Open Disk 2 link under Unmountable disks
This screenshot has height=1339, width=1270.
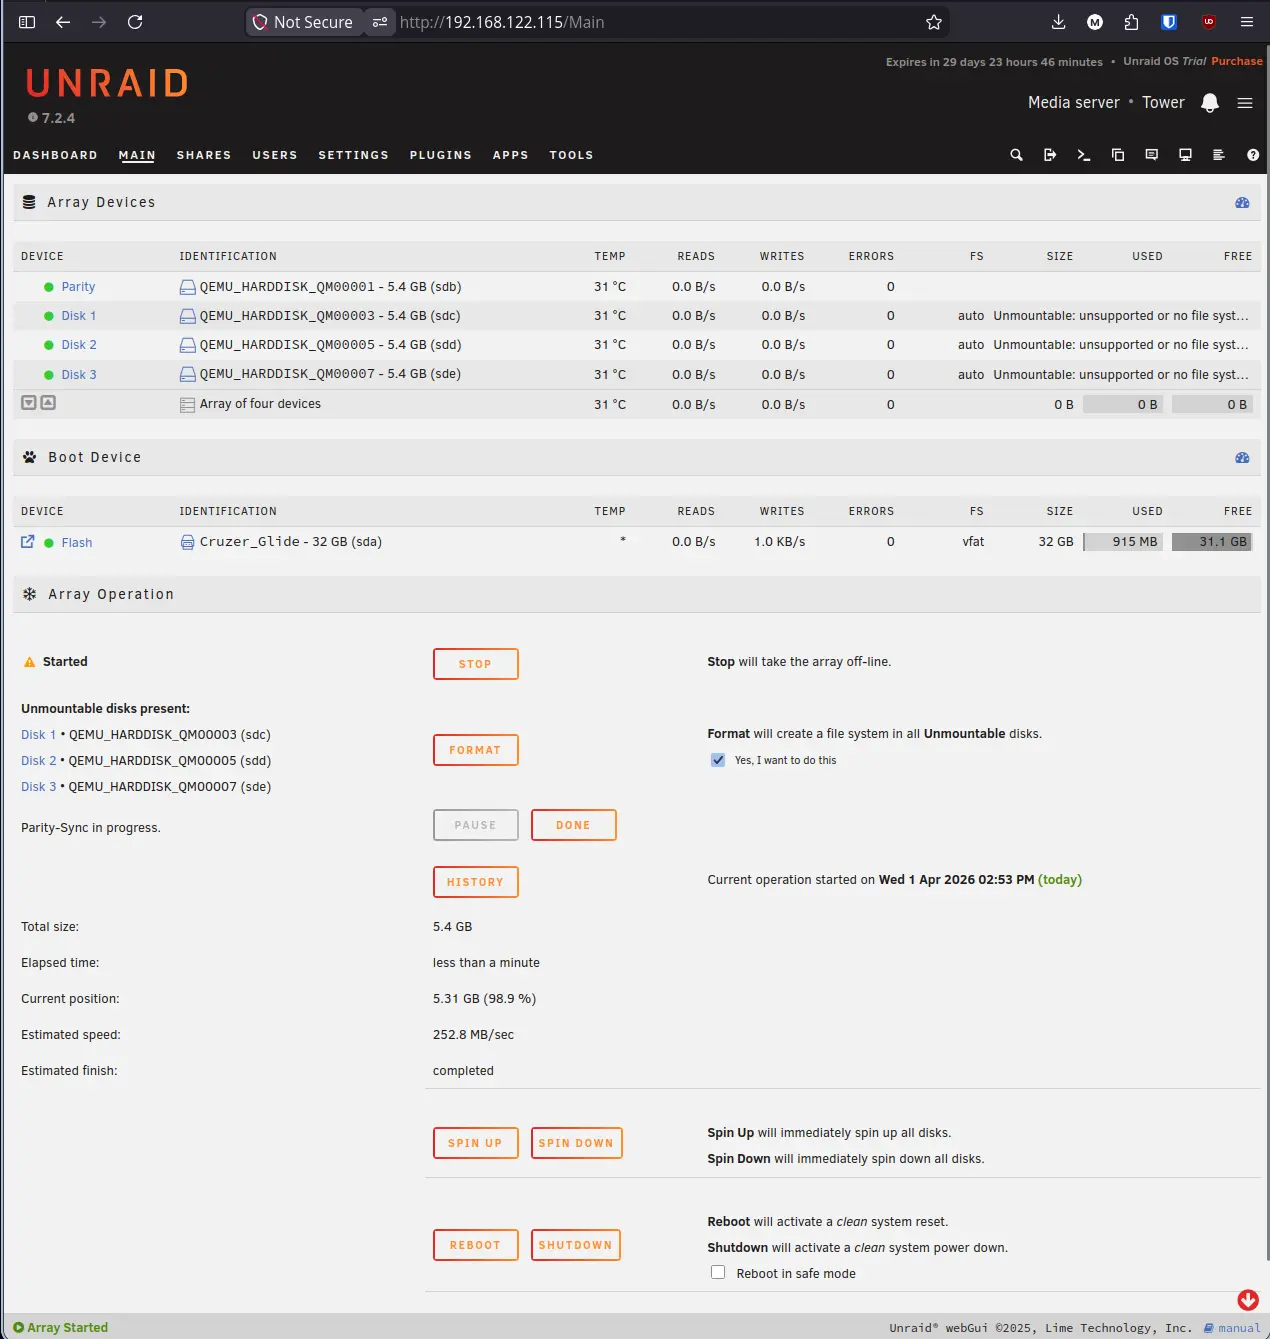pyautogui.click(x=39, y=761)
